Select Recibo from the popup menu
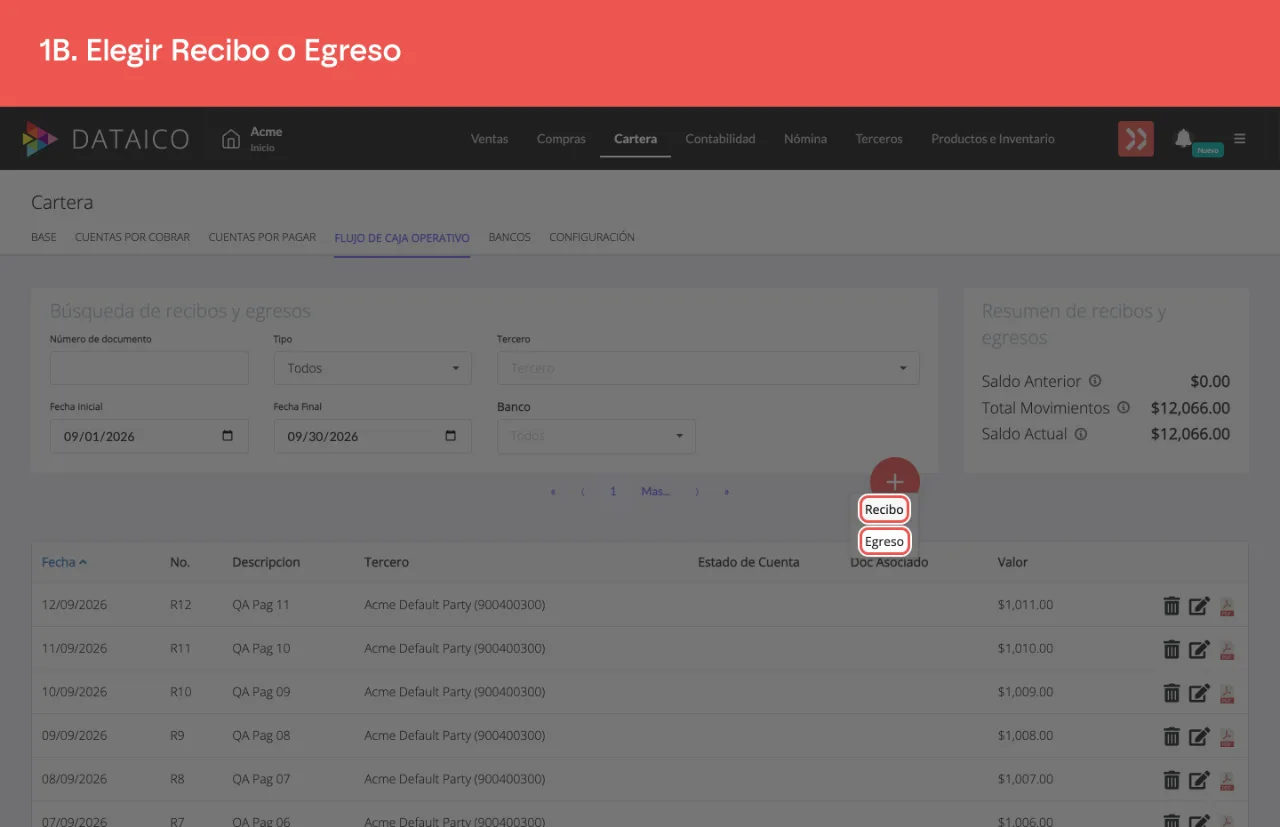This screenshot has width=1280, height=827. tap(884, 509)
